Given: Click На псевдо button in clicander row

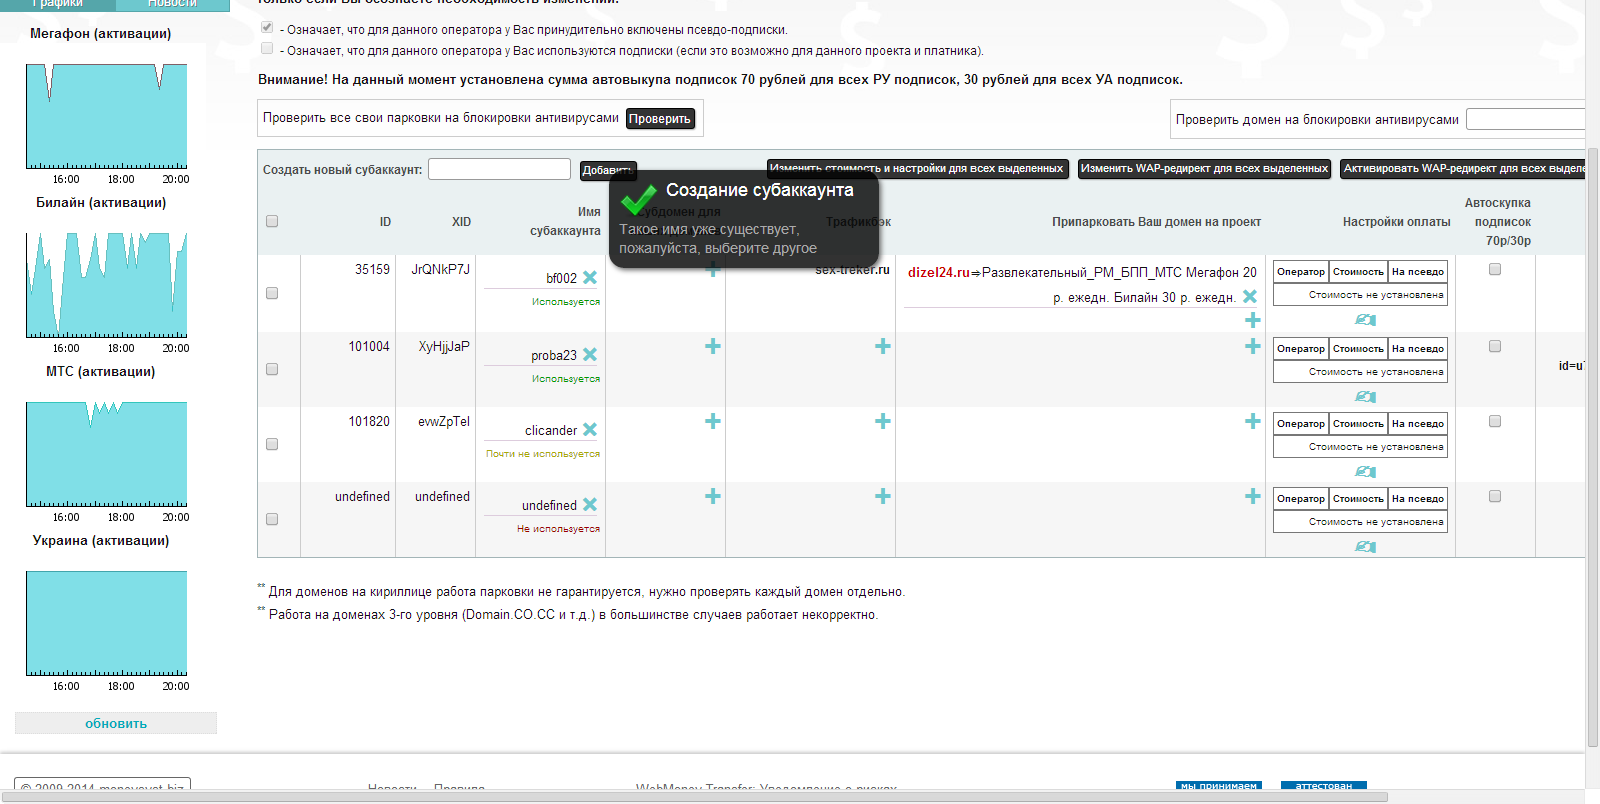Looking at the screenshot, I should [1418, 424].
